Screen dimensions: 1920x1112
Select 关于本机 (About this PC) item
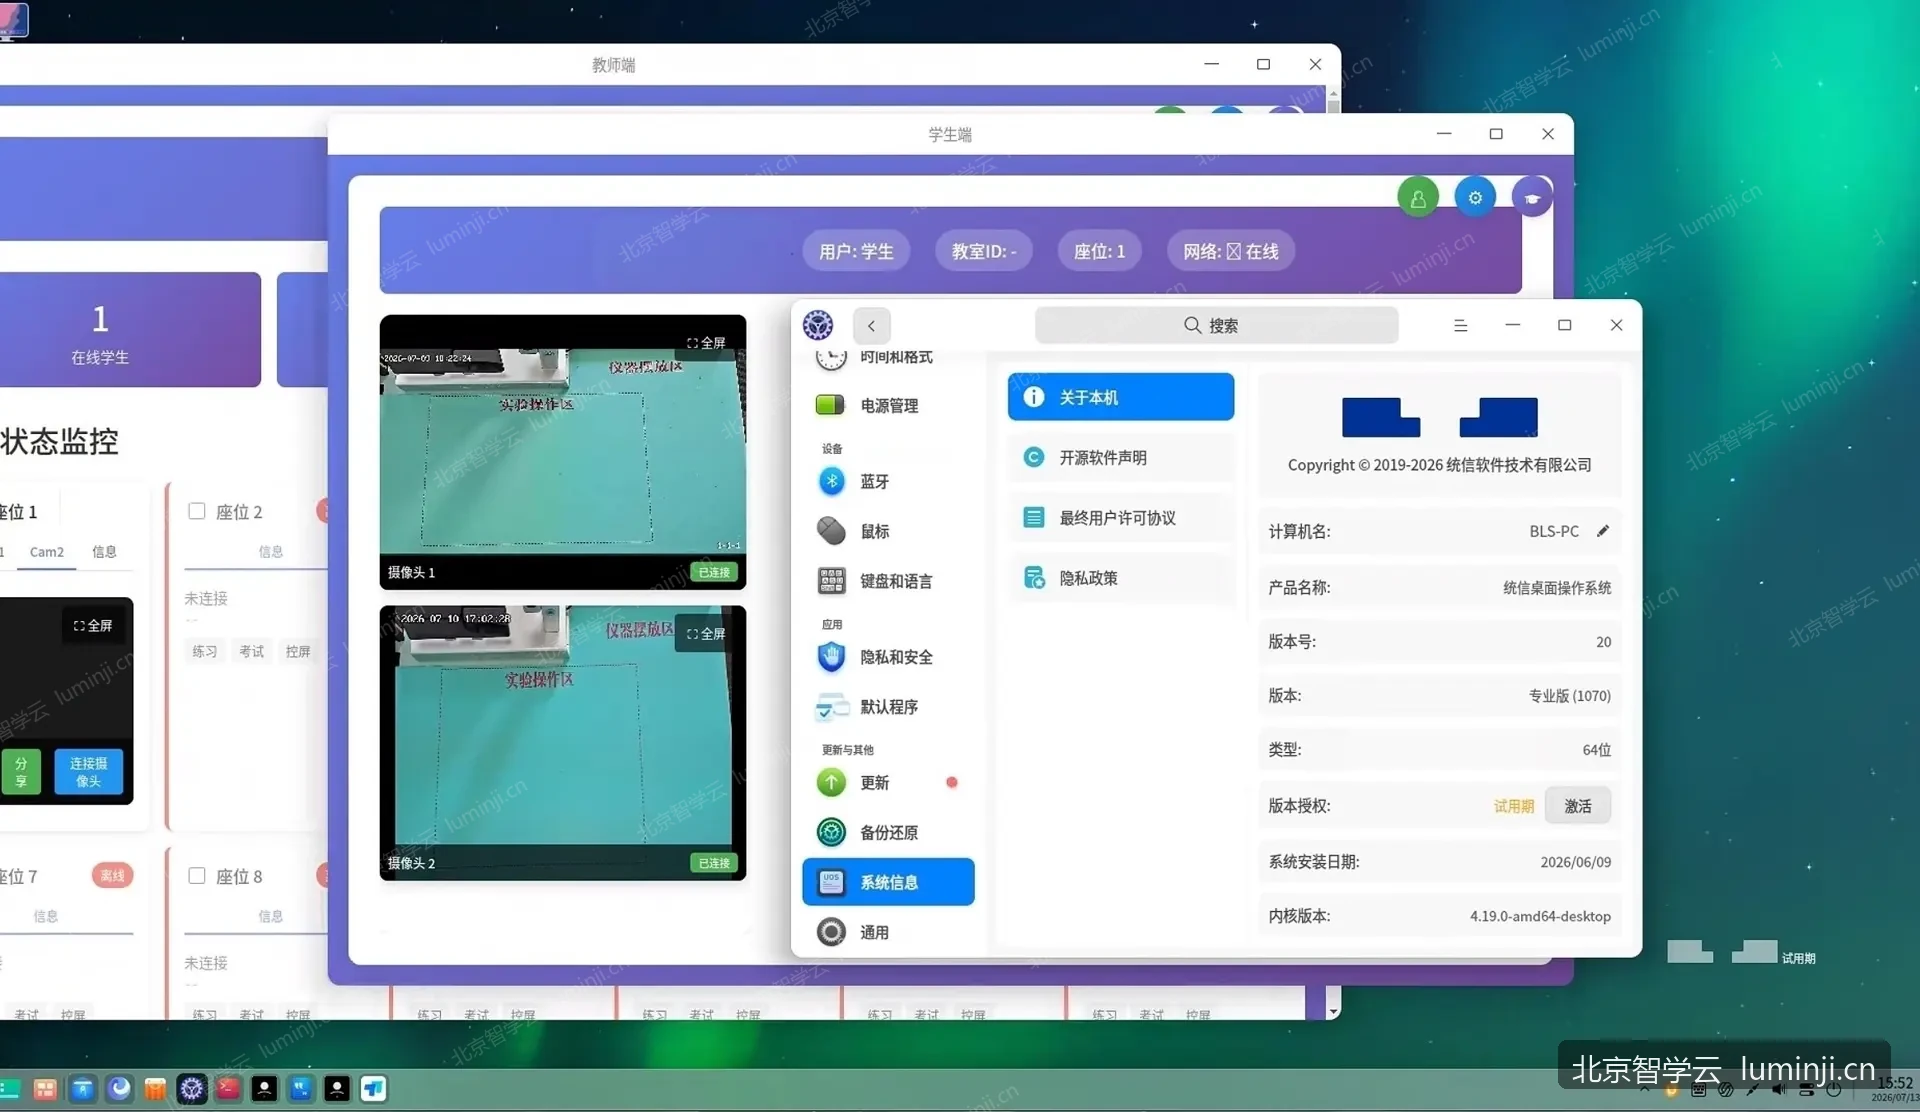point(1121,397)
